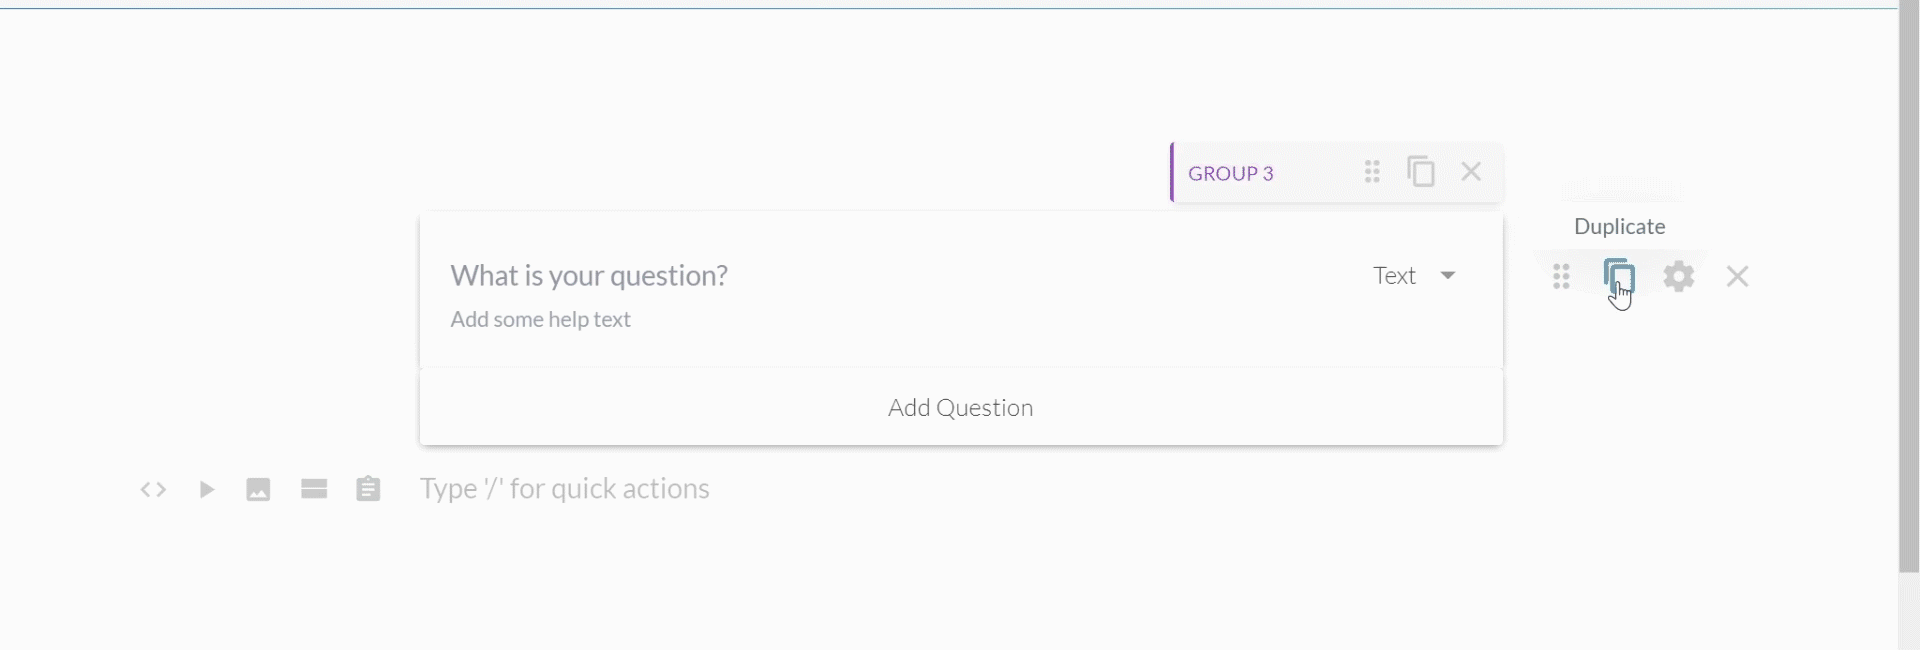Remove Group 3 with its close X
The height and width of the screenshot is (650, 1920).
coord(1471,171)
